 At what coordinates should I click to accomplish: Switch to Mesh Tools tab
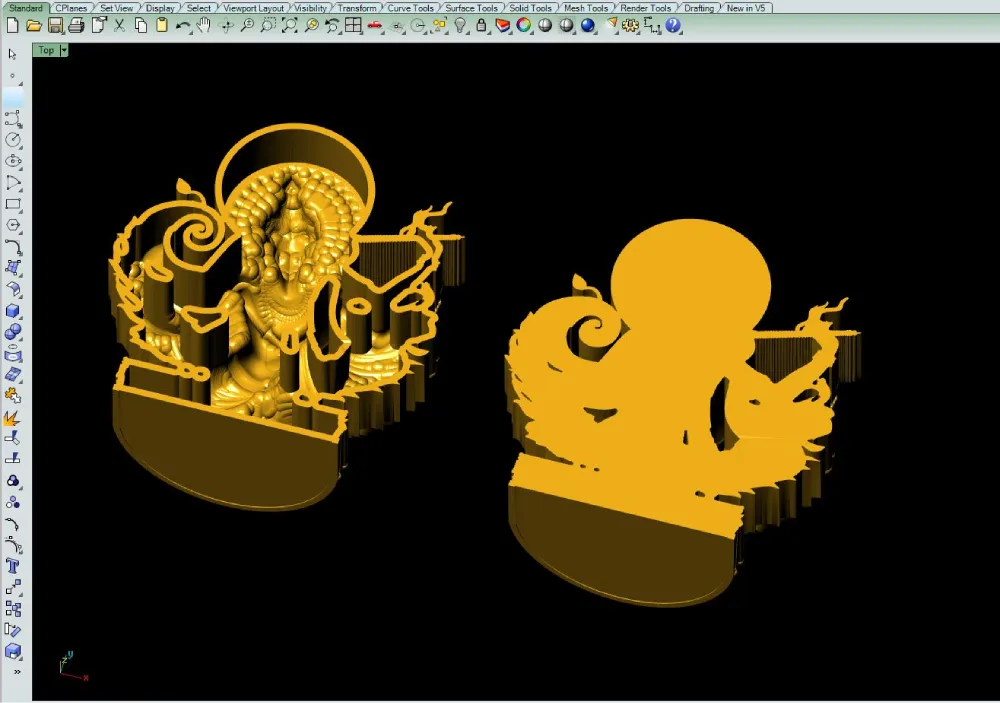point(585,8)
